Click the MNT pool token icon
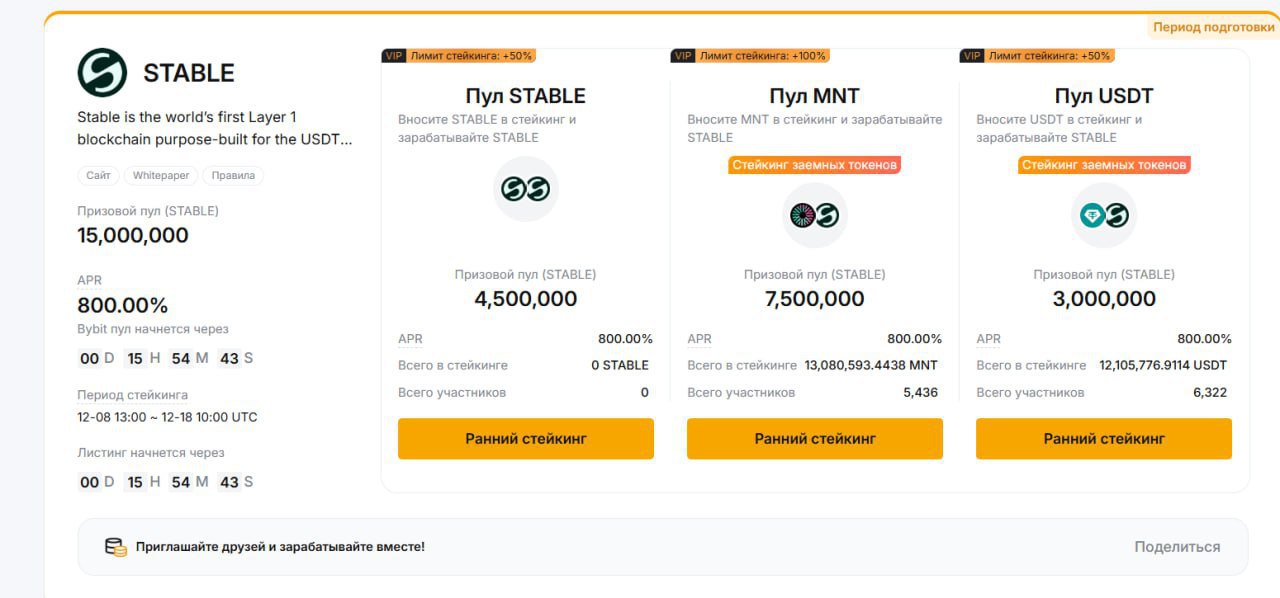 coord(813,216)
